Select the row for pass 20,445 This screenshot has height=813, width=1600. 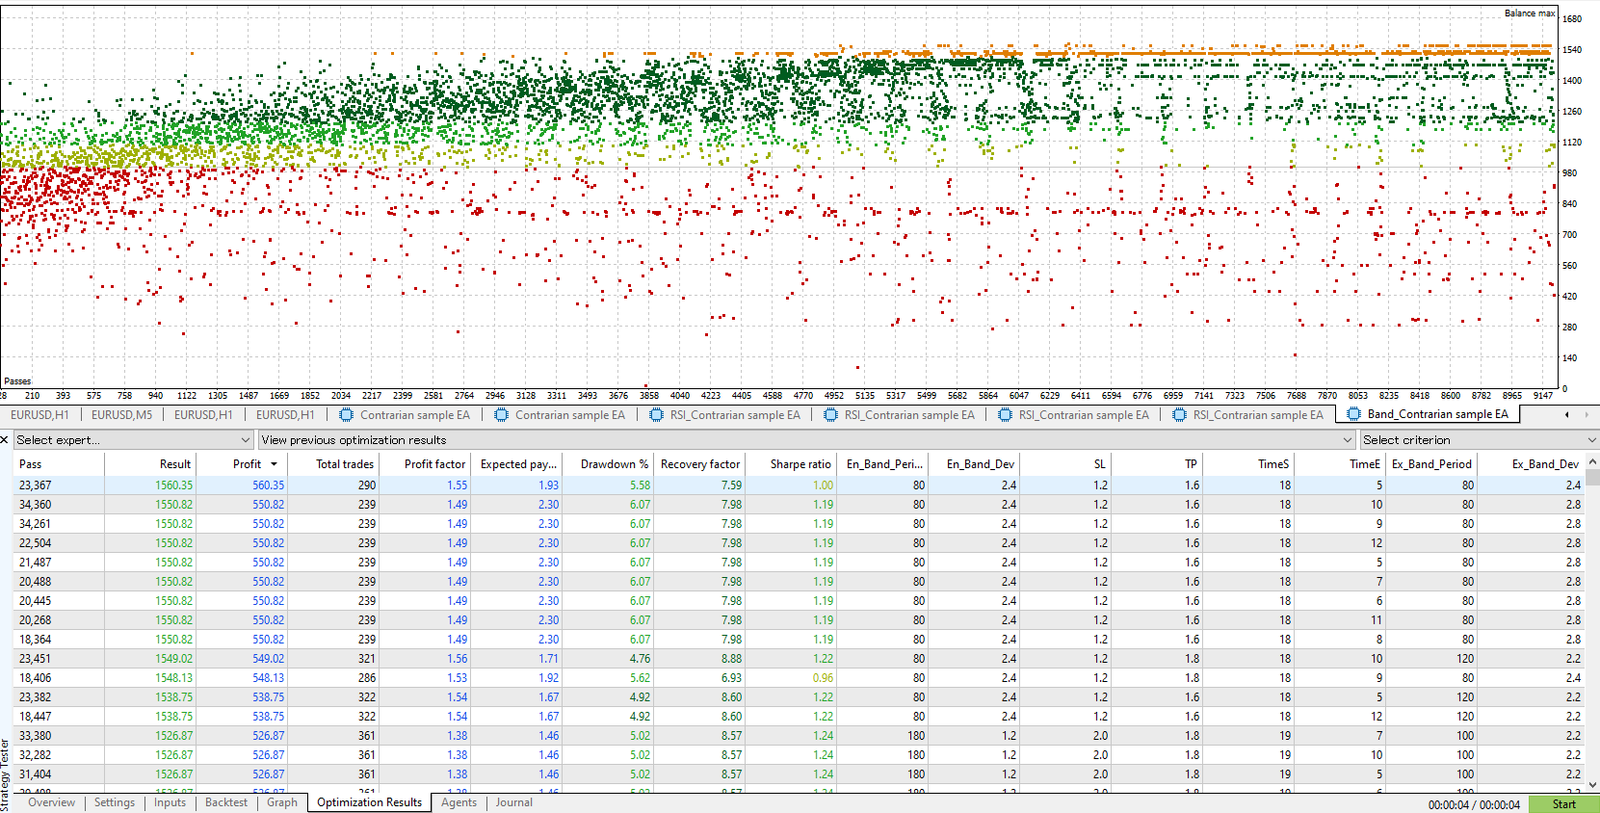(800, 601)
